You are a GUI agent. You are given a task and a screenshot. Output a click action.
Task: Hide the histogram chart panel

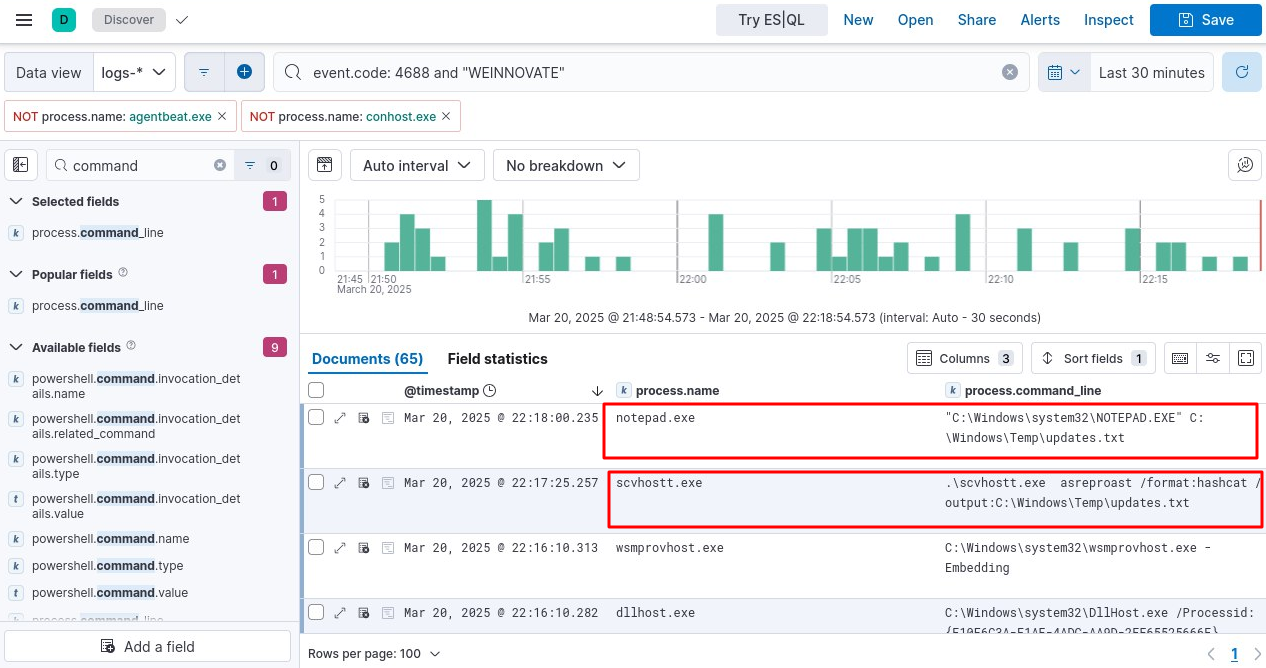[x=324, y=165]
